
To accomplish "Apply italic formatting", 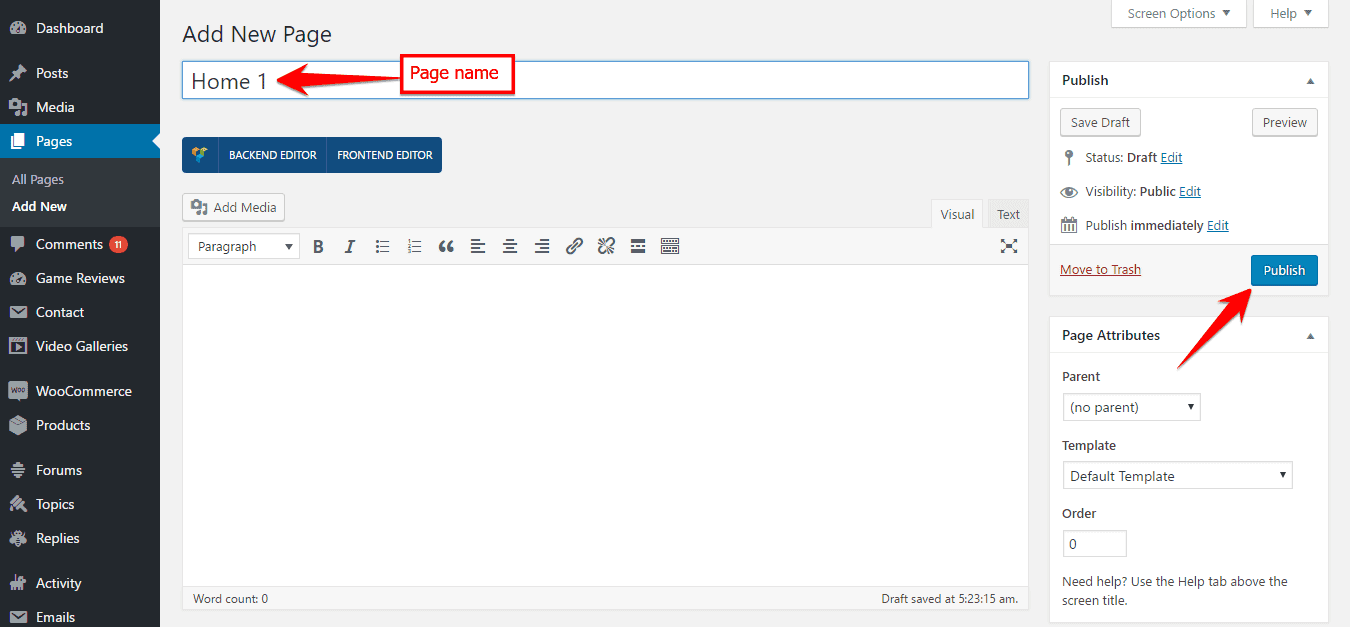I will pyautogui.click(x=350, y=245).
